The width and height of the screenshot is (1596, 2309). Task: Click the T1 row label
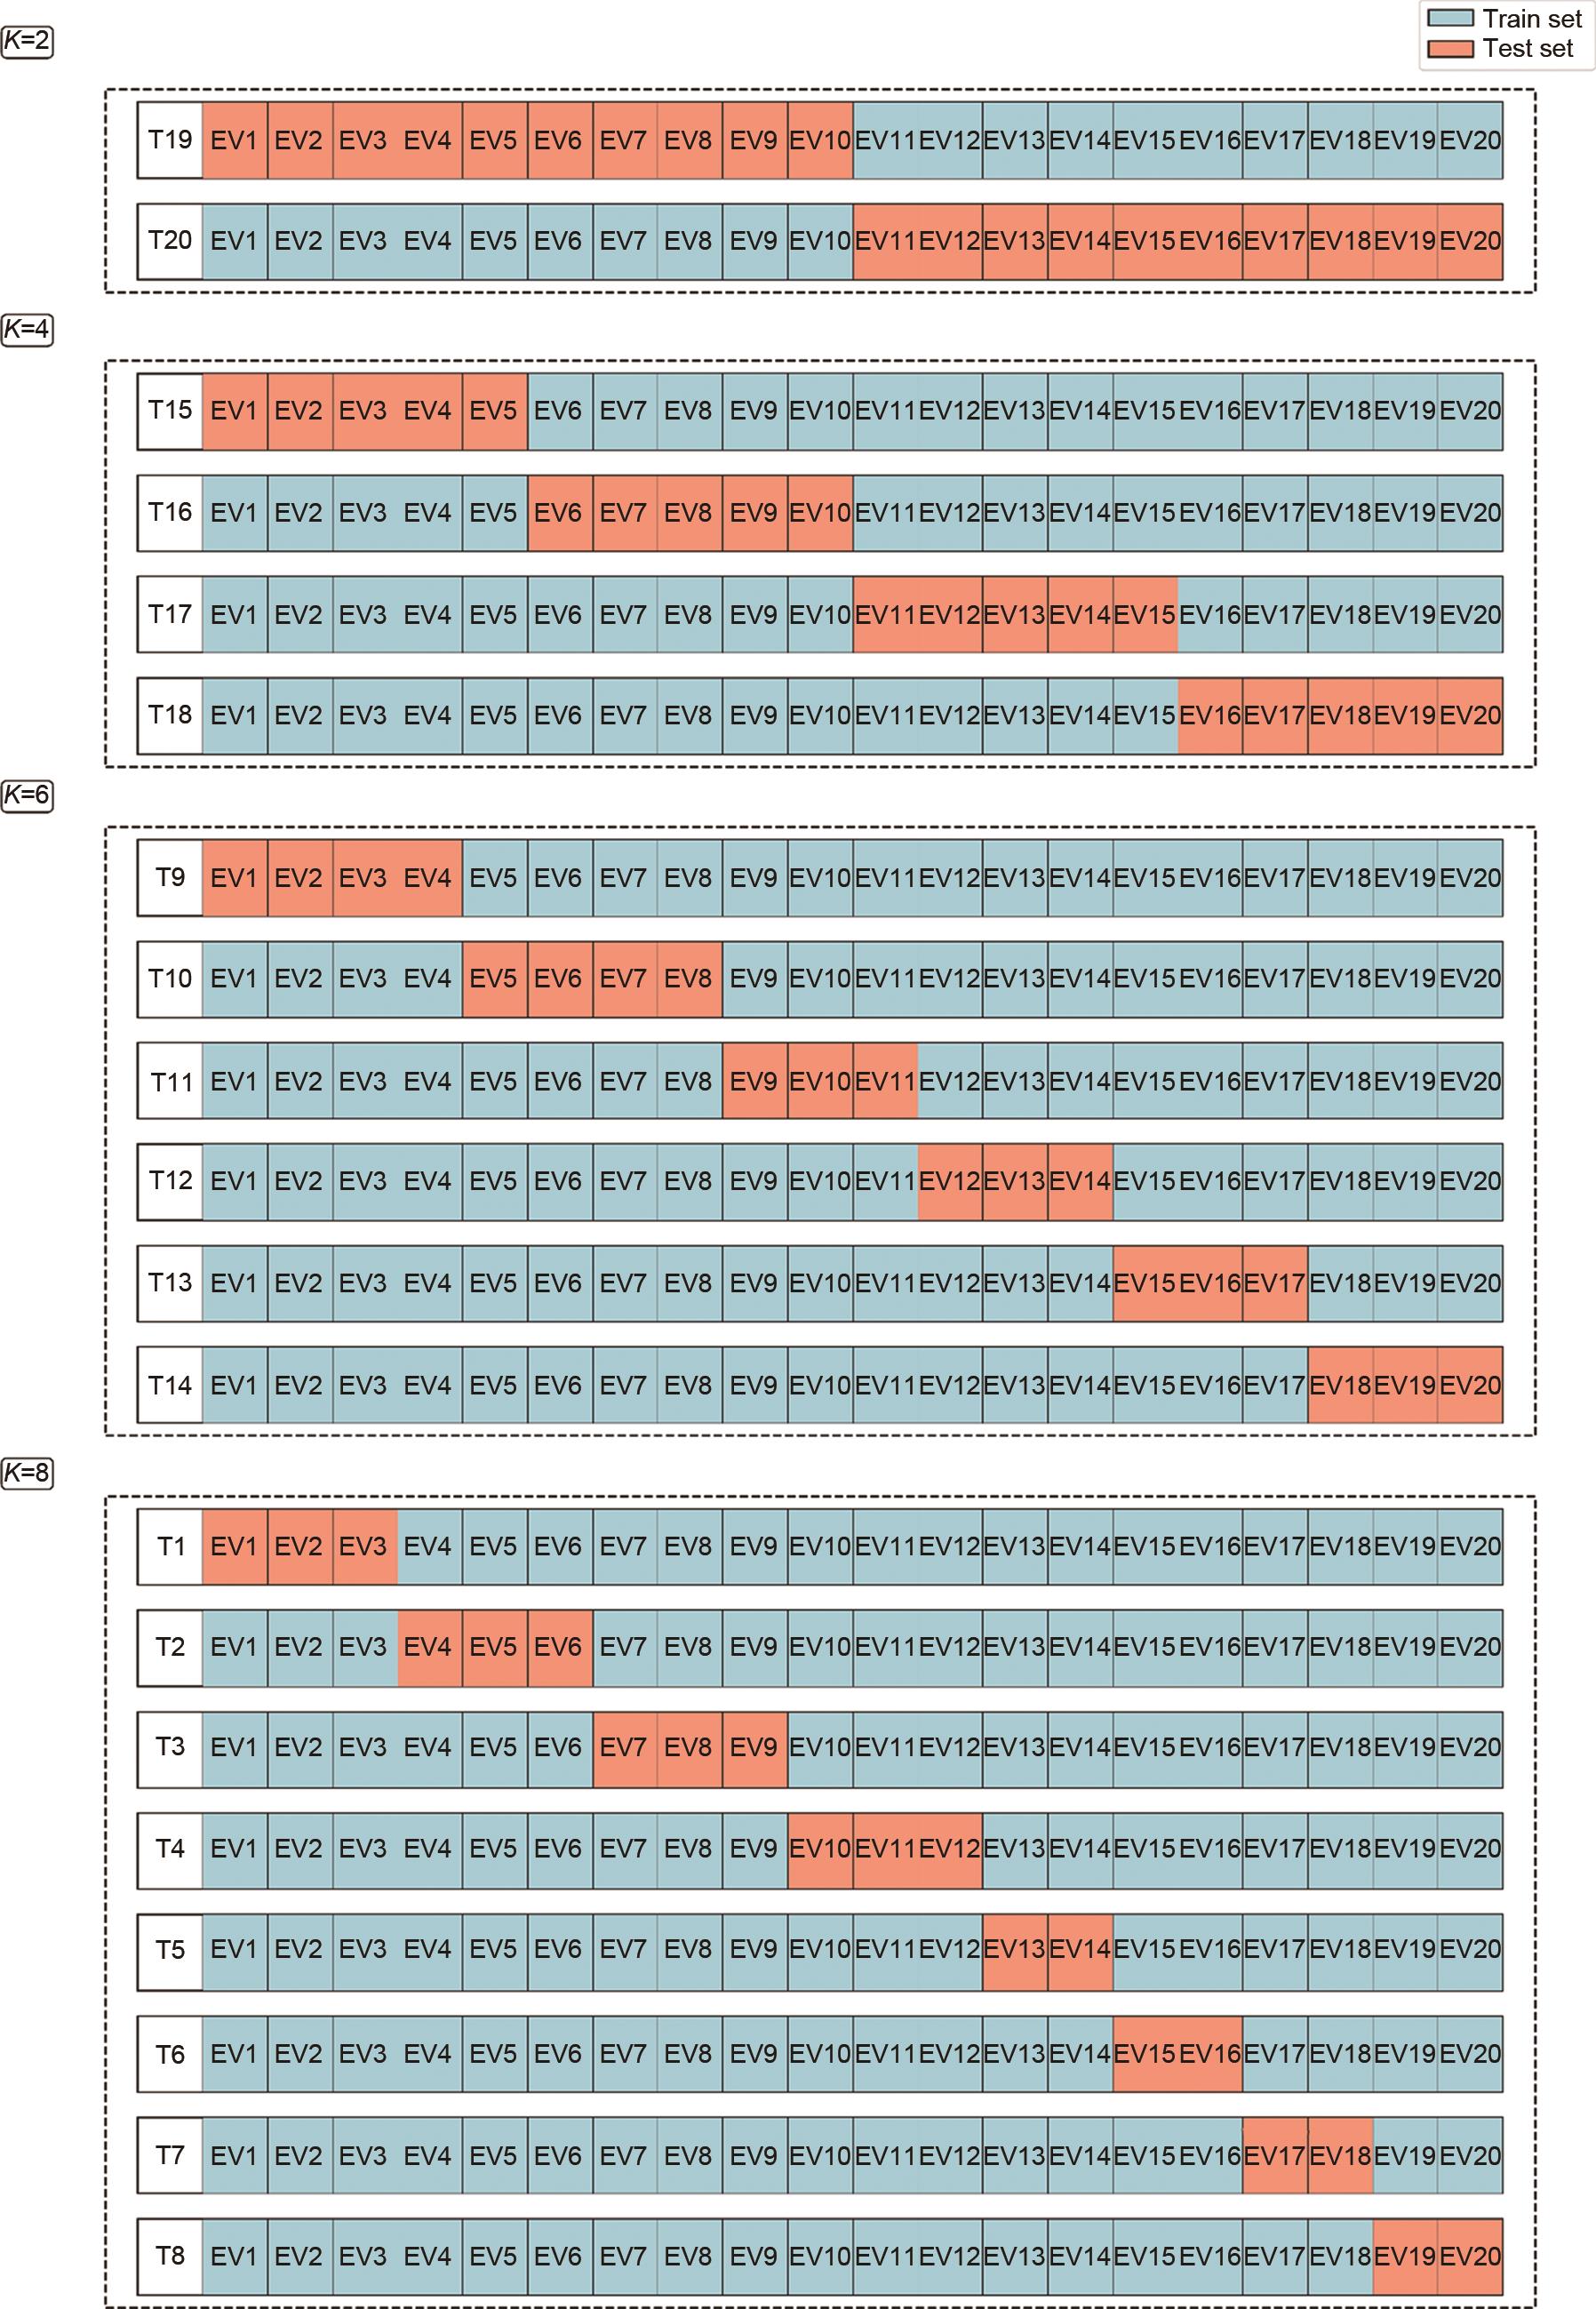click(x=170, y=1547)
